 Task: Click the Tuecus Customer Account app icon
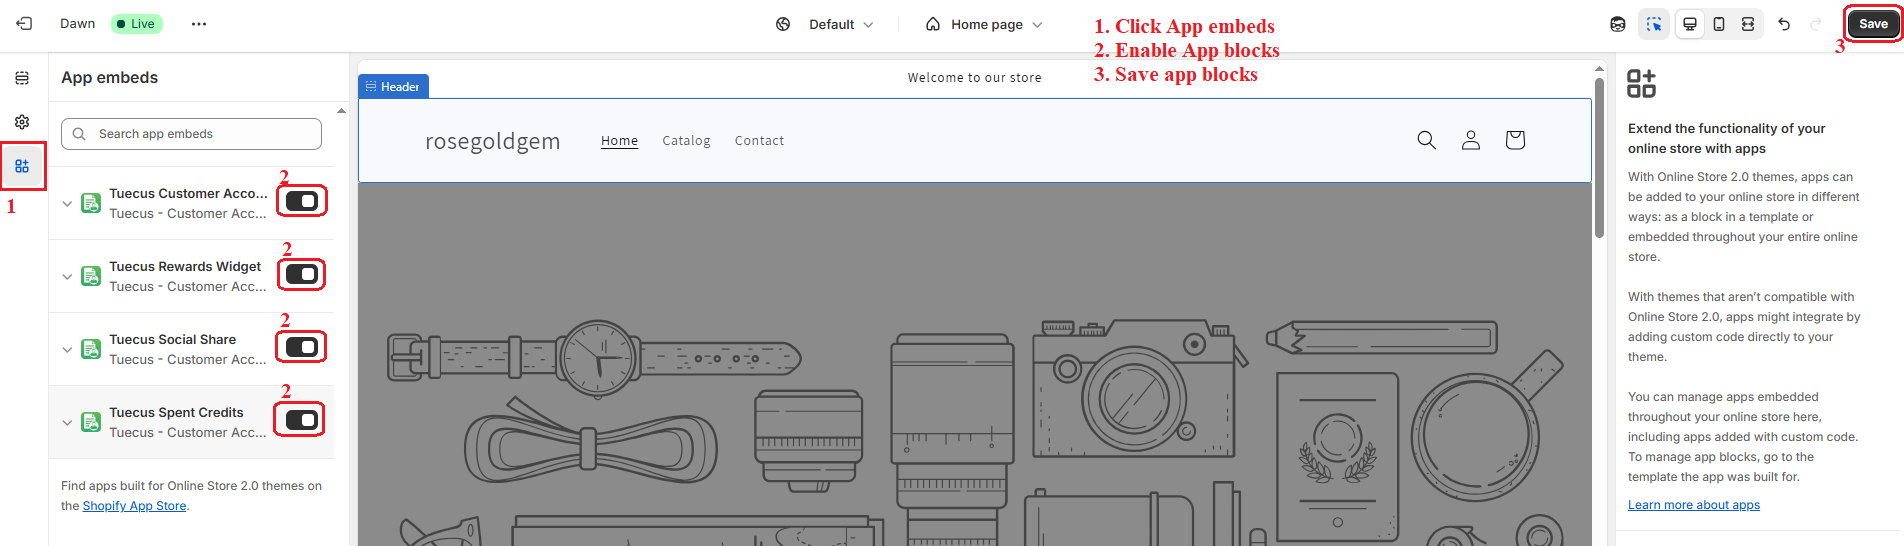pyautogui.click(x=91, y=203)
